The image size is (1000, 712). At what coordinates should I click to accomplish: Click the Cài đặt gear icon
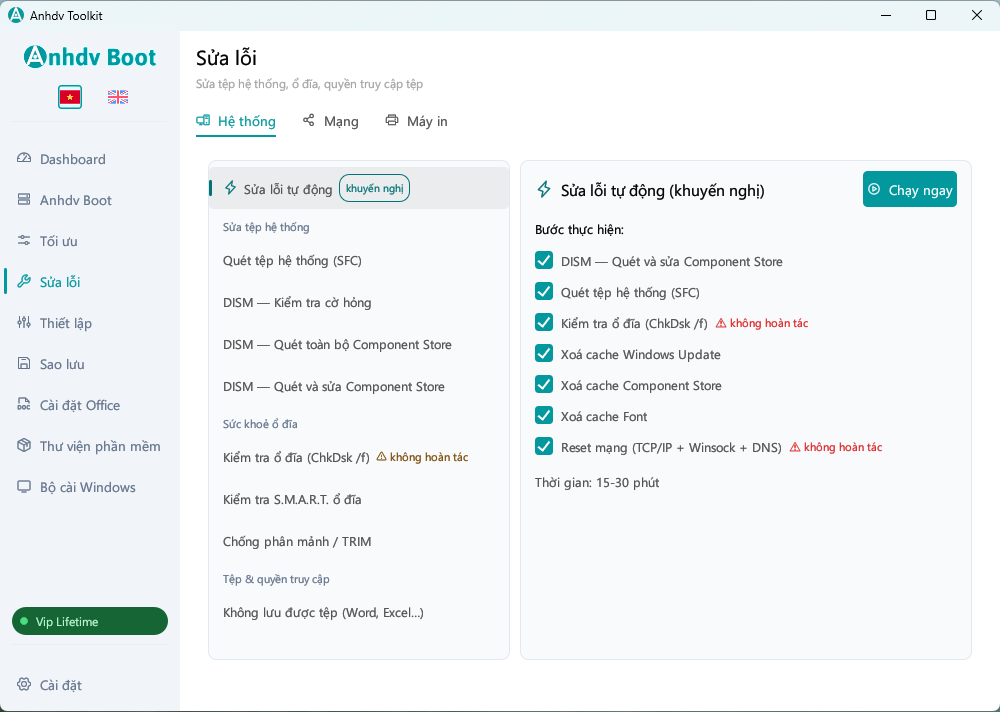pos(24,685)
